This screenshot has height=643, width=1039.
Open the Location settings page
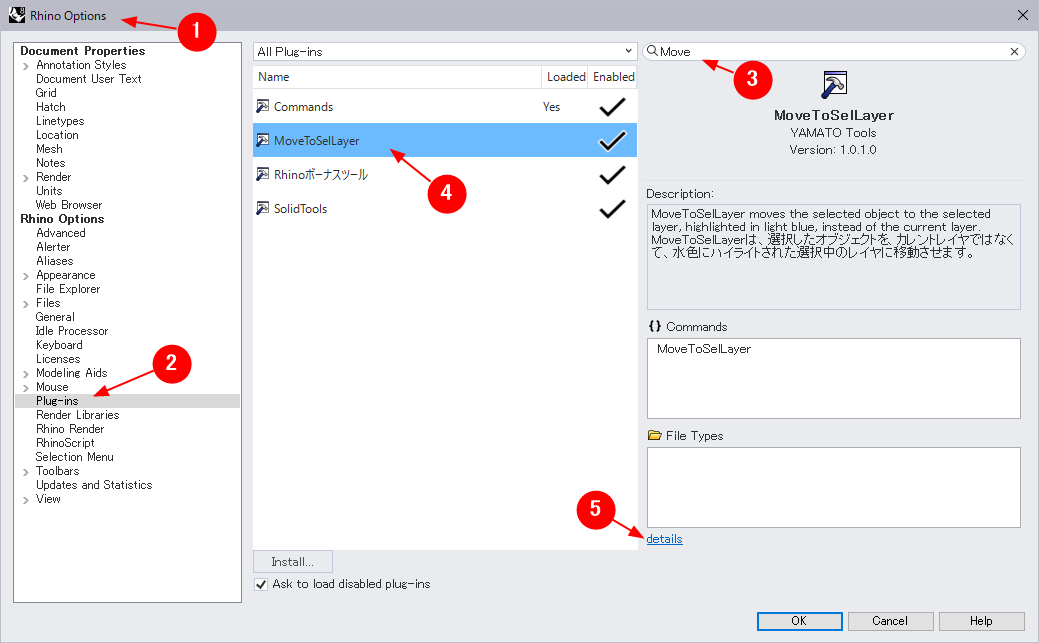57,135
